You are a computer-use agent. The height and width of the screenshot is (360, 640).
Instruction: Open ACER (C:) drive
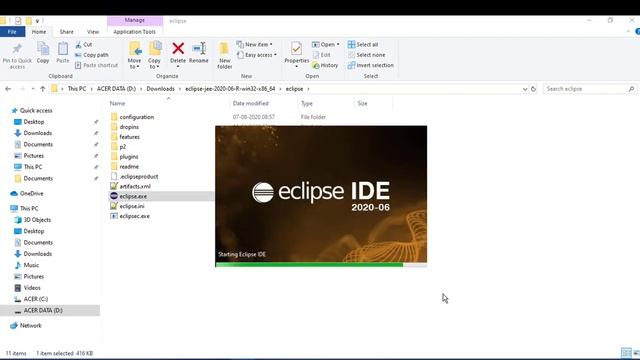(36, 299)
